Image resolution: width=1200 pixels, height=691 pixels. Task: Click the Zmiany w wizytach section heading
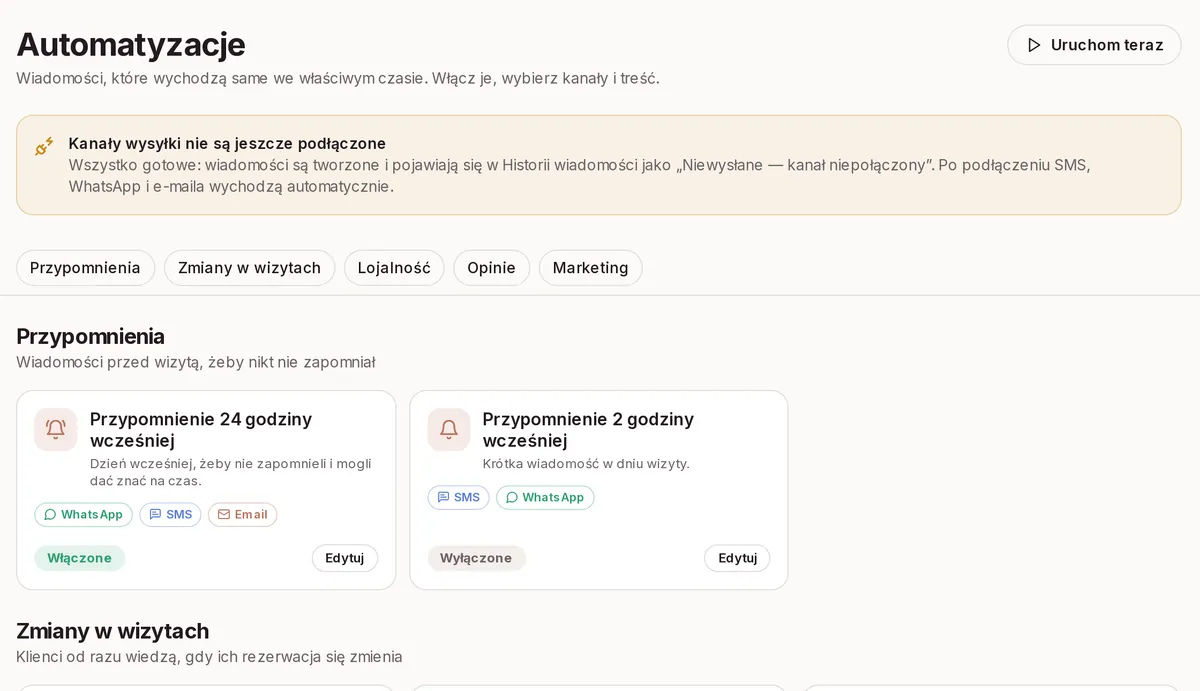[113, 631]
